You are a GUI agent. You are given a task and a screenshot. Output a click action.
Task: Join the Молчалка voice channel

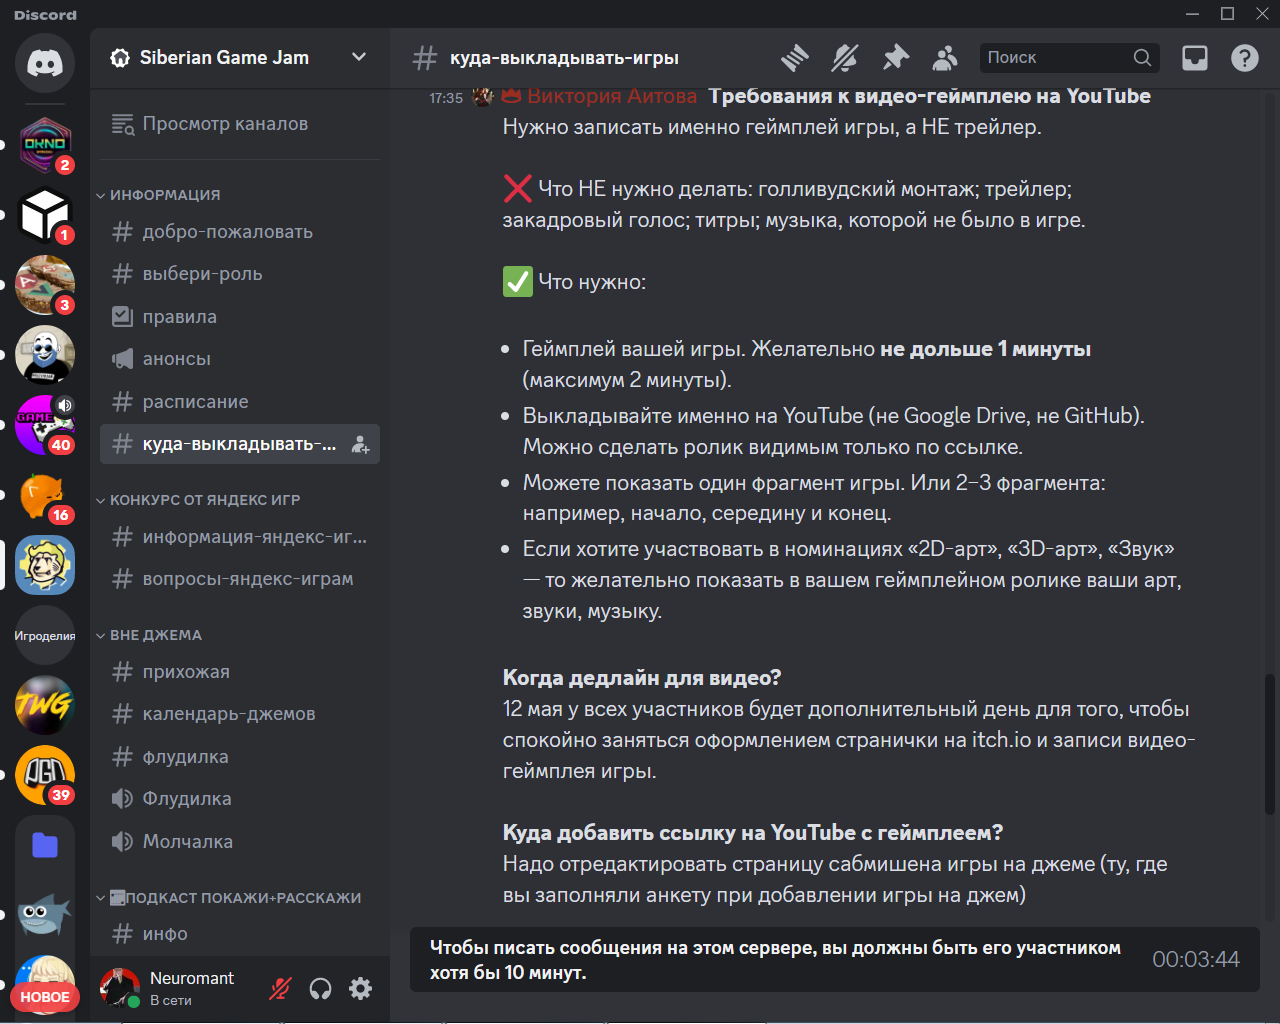pos(187,842)
